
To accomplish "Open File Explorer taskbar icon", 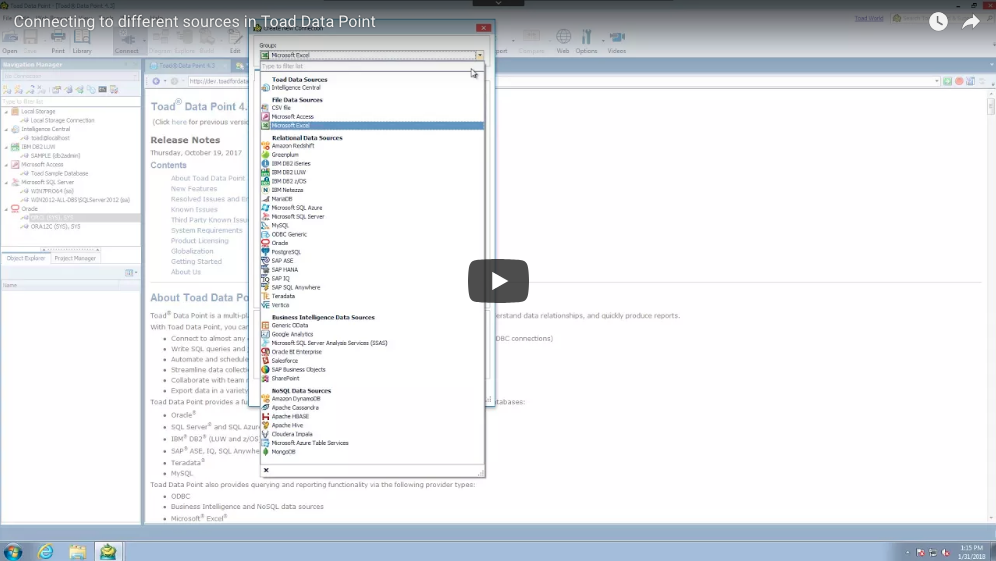I will [77, 551].
